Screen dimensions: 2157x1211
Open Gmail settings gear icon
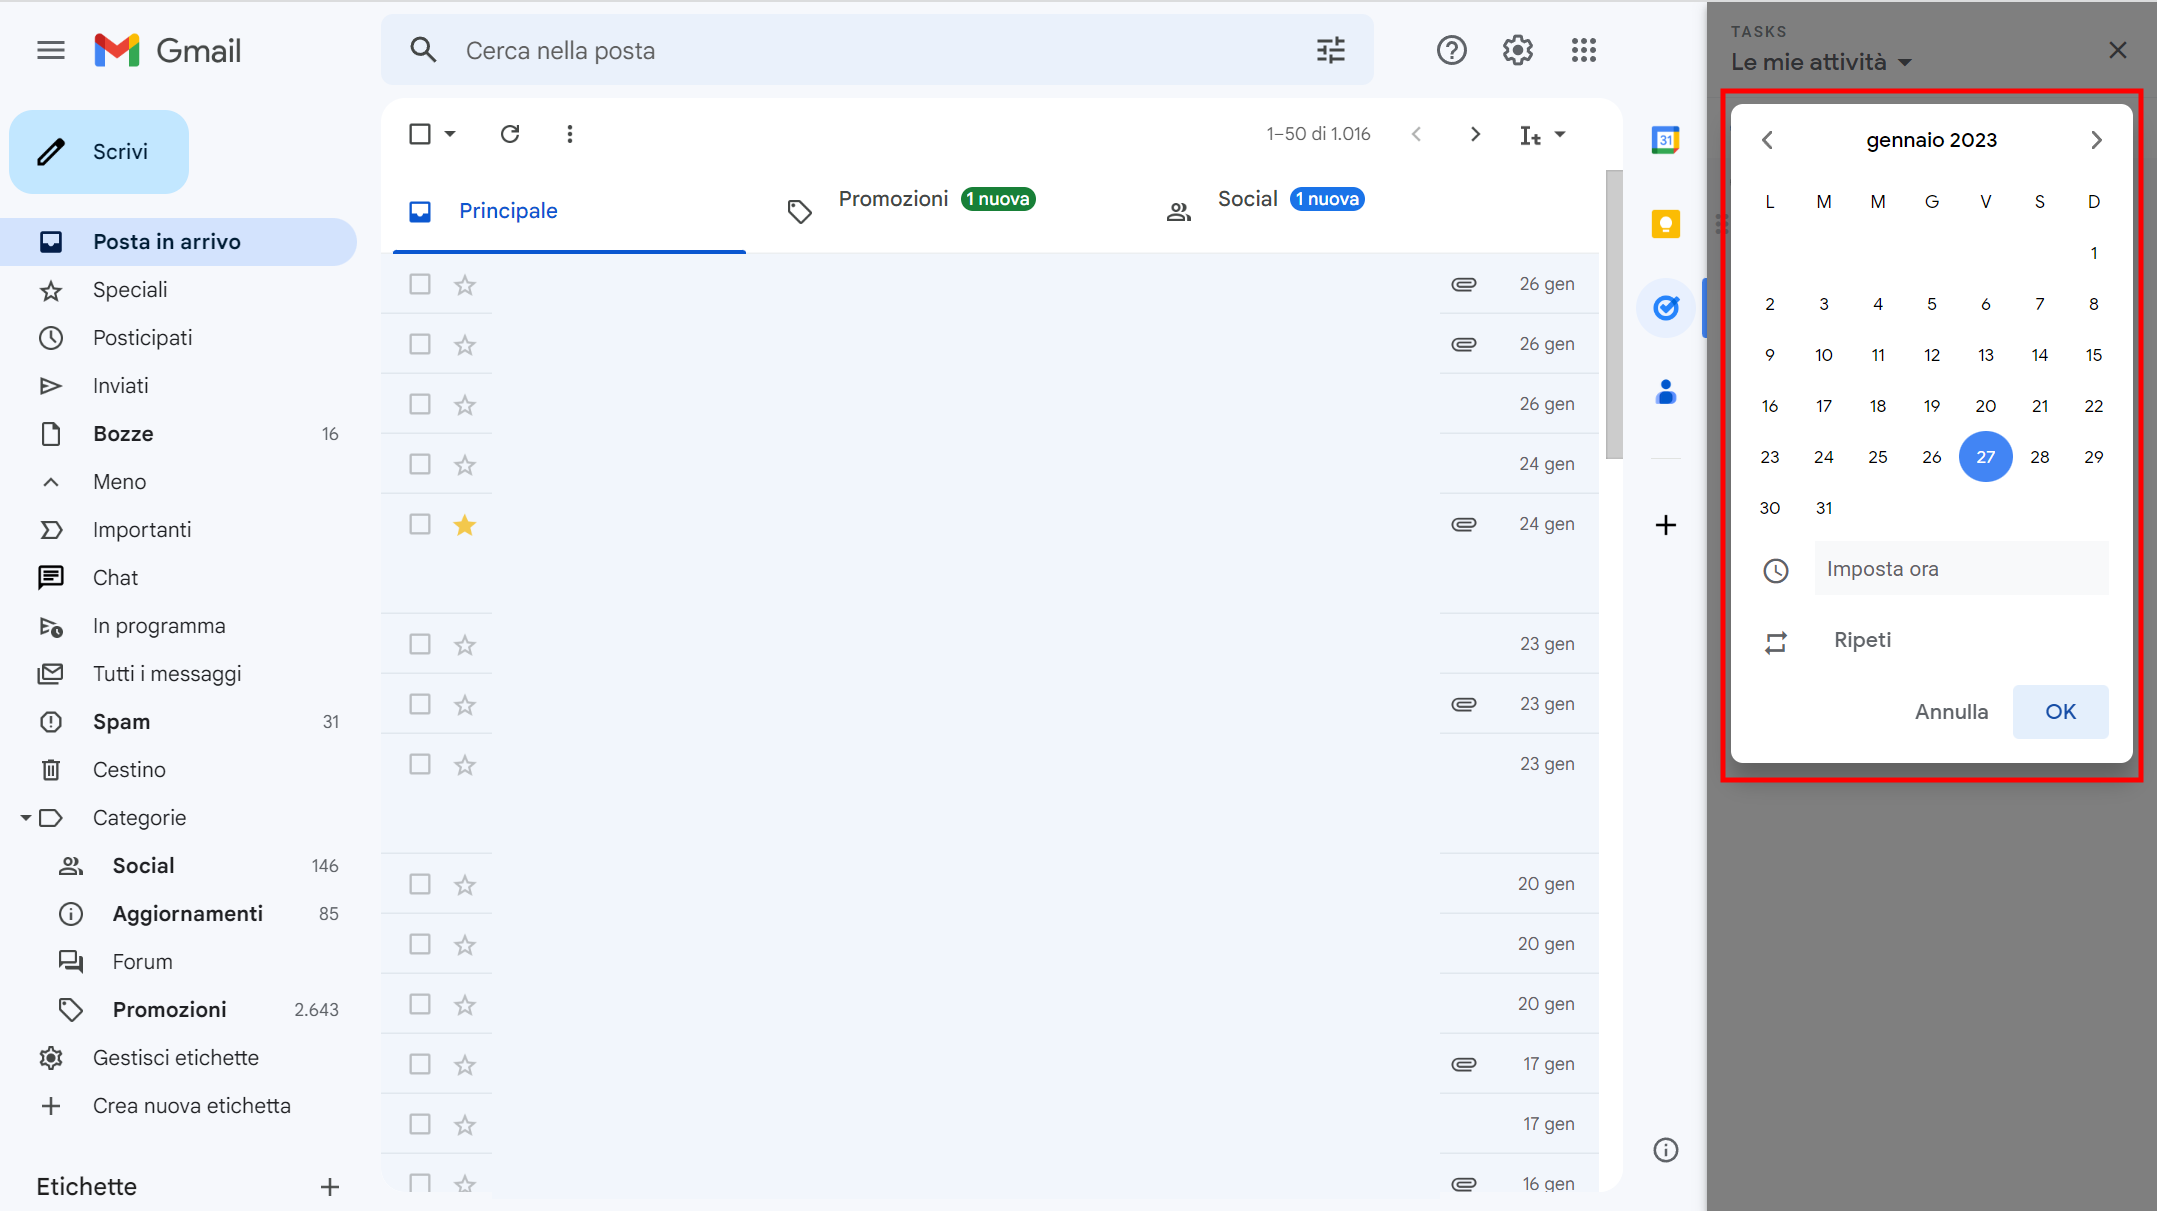(x=1517, y=50)
